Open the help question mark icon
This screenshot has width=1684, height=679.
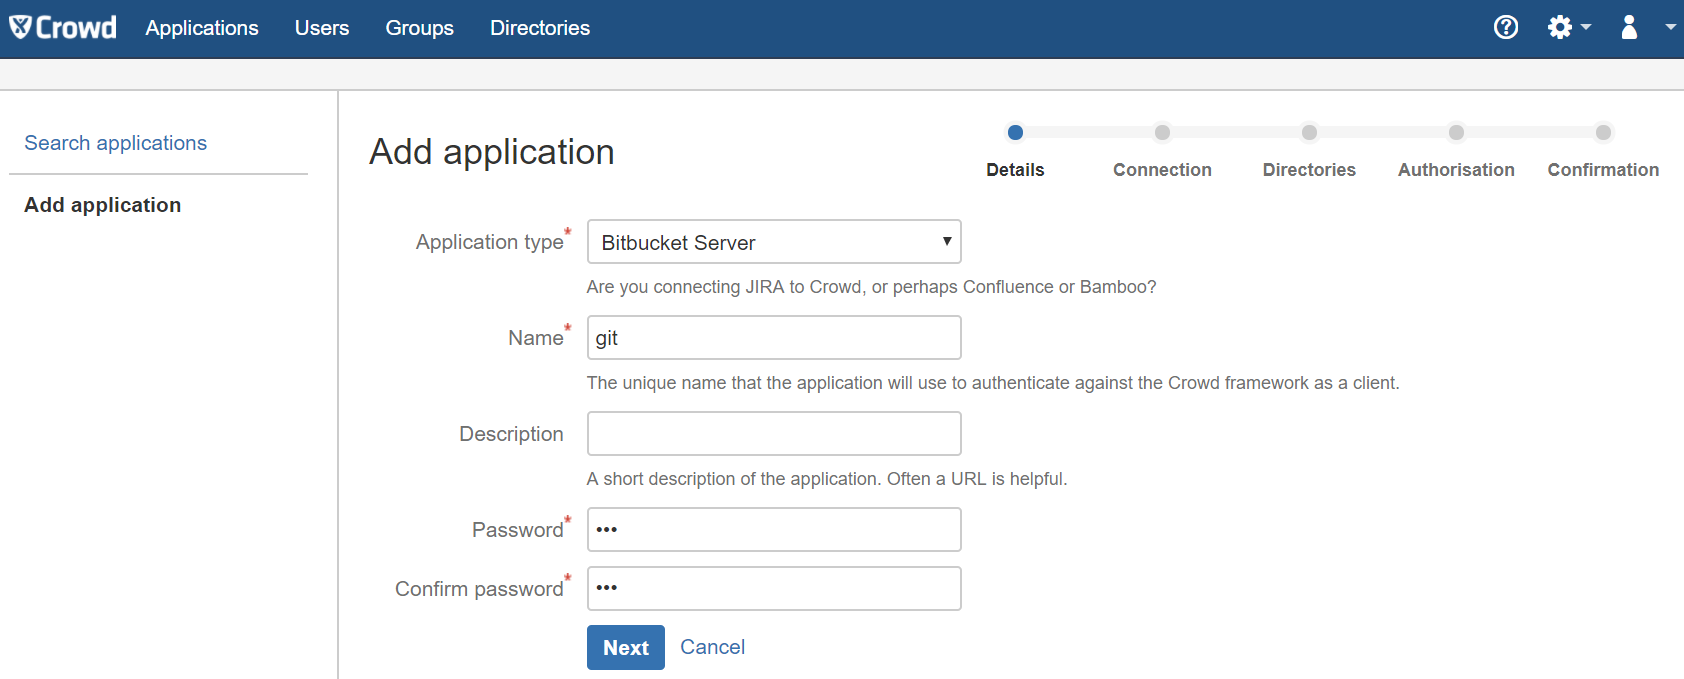click(x=1505, y=28)
